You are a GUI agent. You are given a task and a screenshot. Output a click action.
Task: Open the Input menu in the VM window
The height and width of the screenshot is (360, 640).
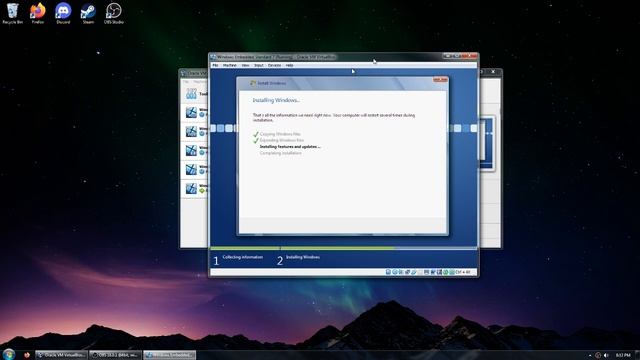click(x=259, y=65)
